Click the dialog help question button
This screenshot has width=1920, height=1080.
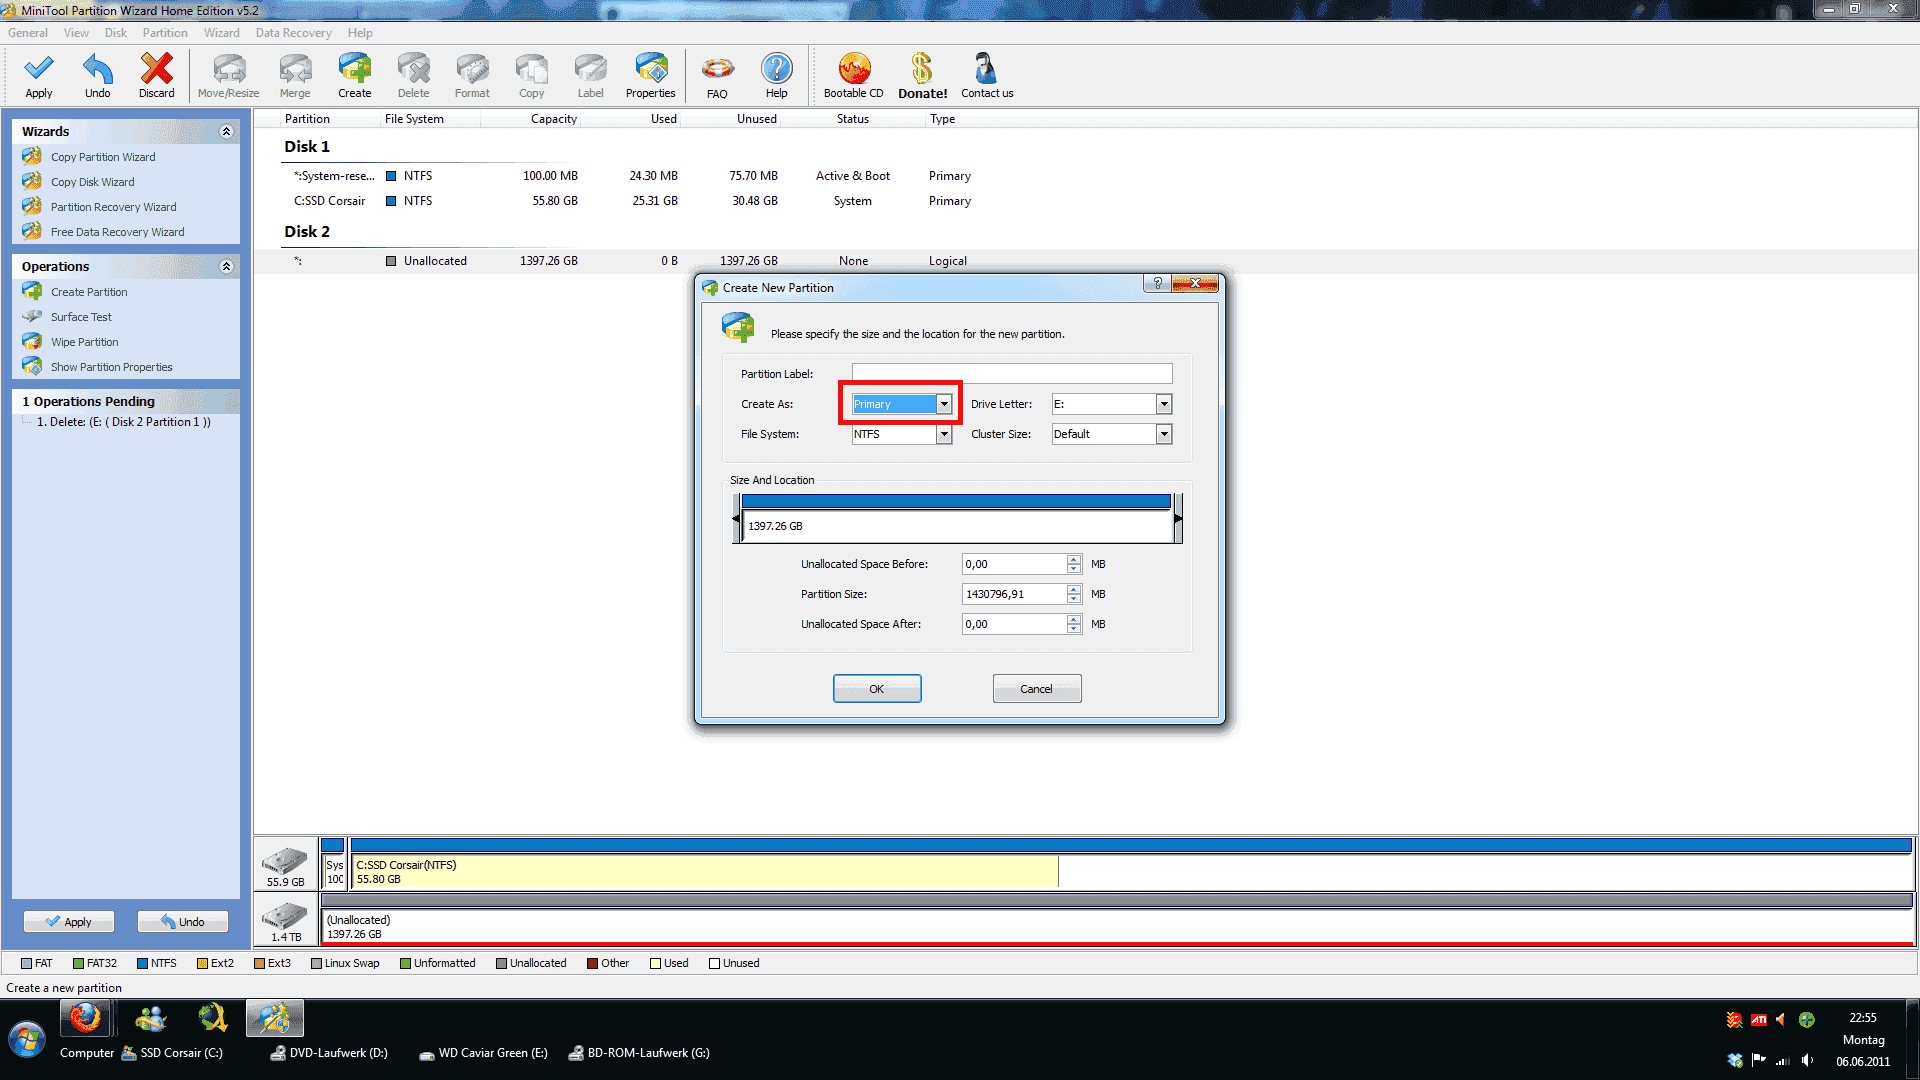pyautogui.click(x=1158, y=284)
